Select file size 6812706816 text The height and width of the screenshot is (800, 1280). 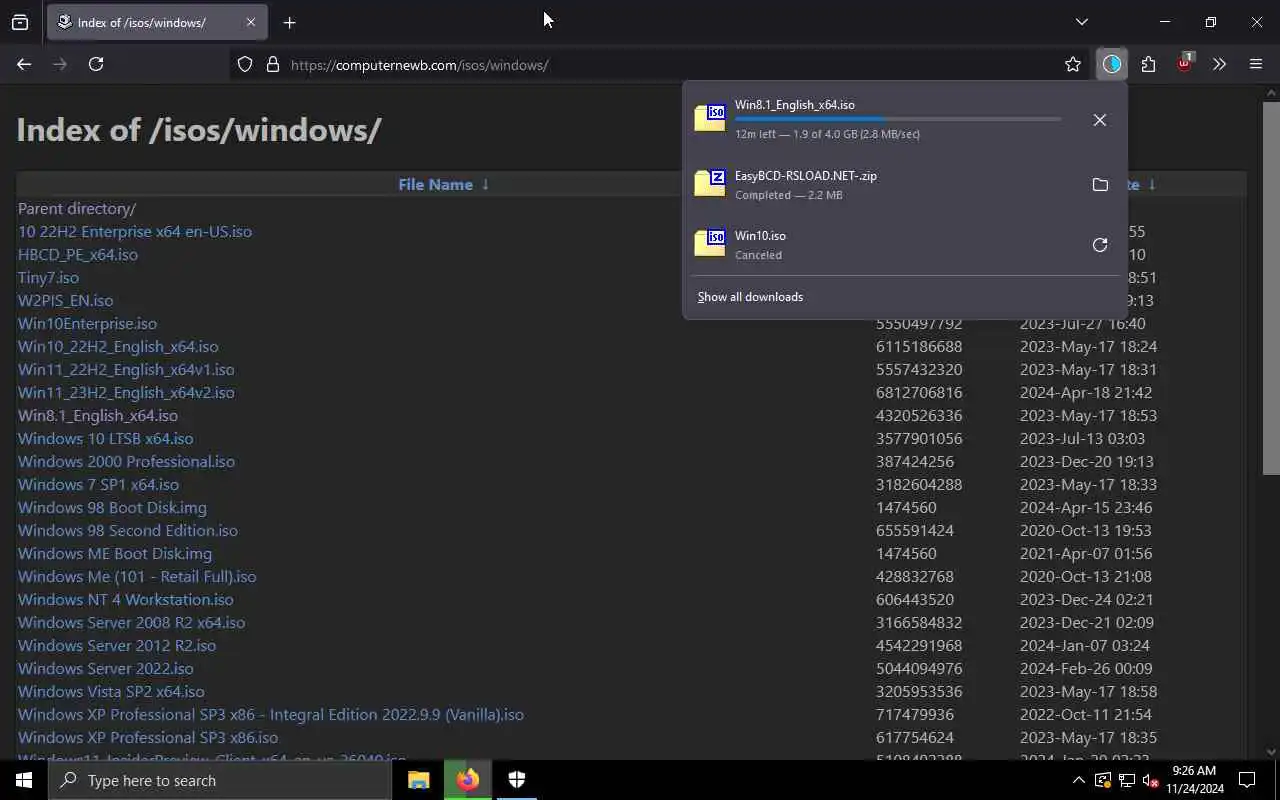click(x=919, y=392)
